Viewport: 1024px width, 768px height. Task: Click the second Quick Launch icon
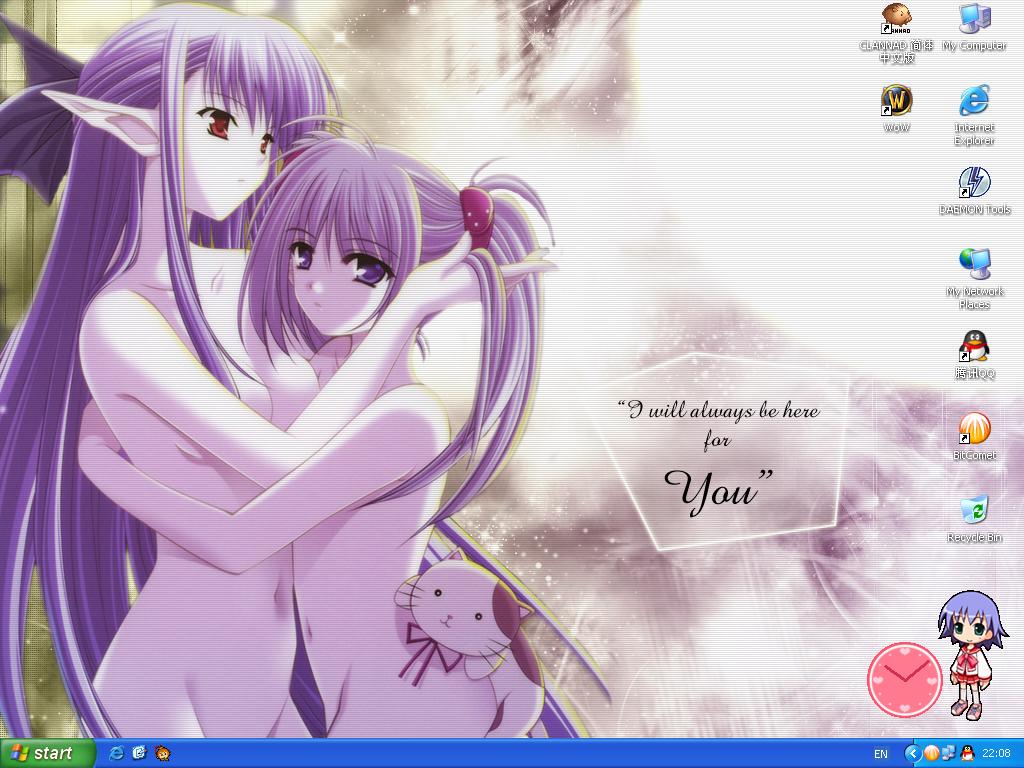point(139,754)
